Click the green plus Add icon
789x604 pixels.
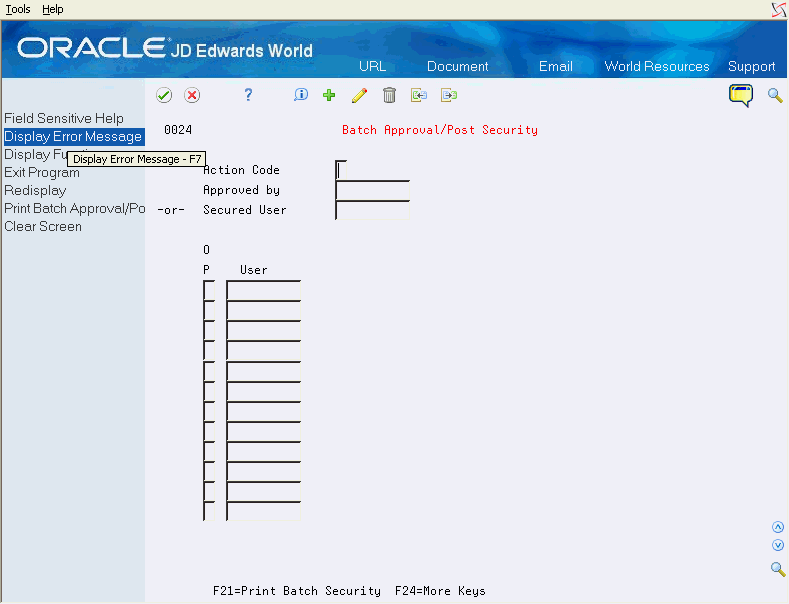(x=329, y=95)
